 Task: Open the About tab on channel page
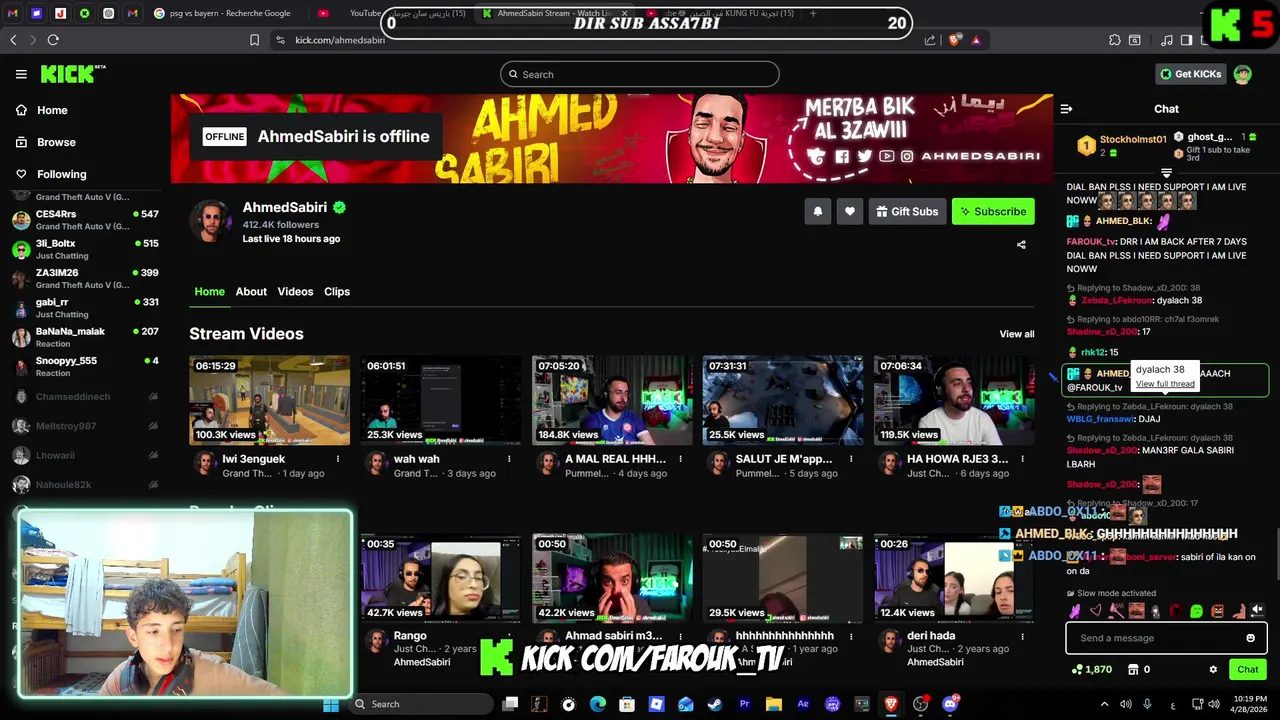pyautogui.click(x=251, y=292)
